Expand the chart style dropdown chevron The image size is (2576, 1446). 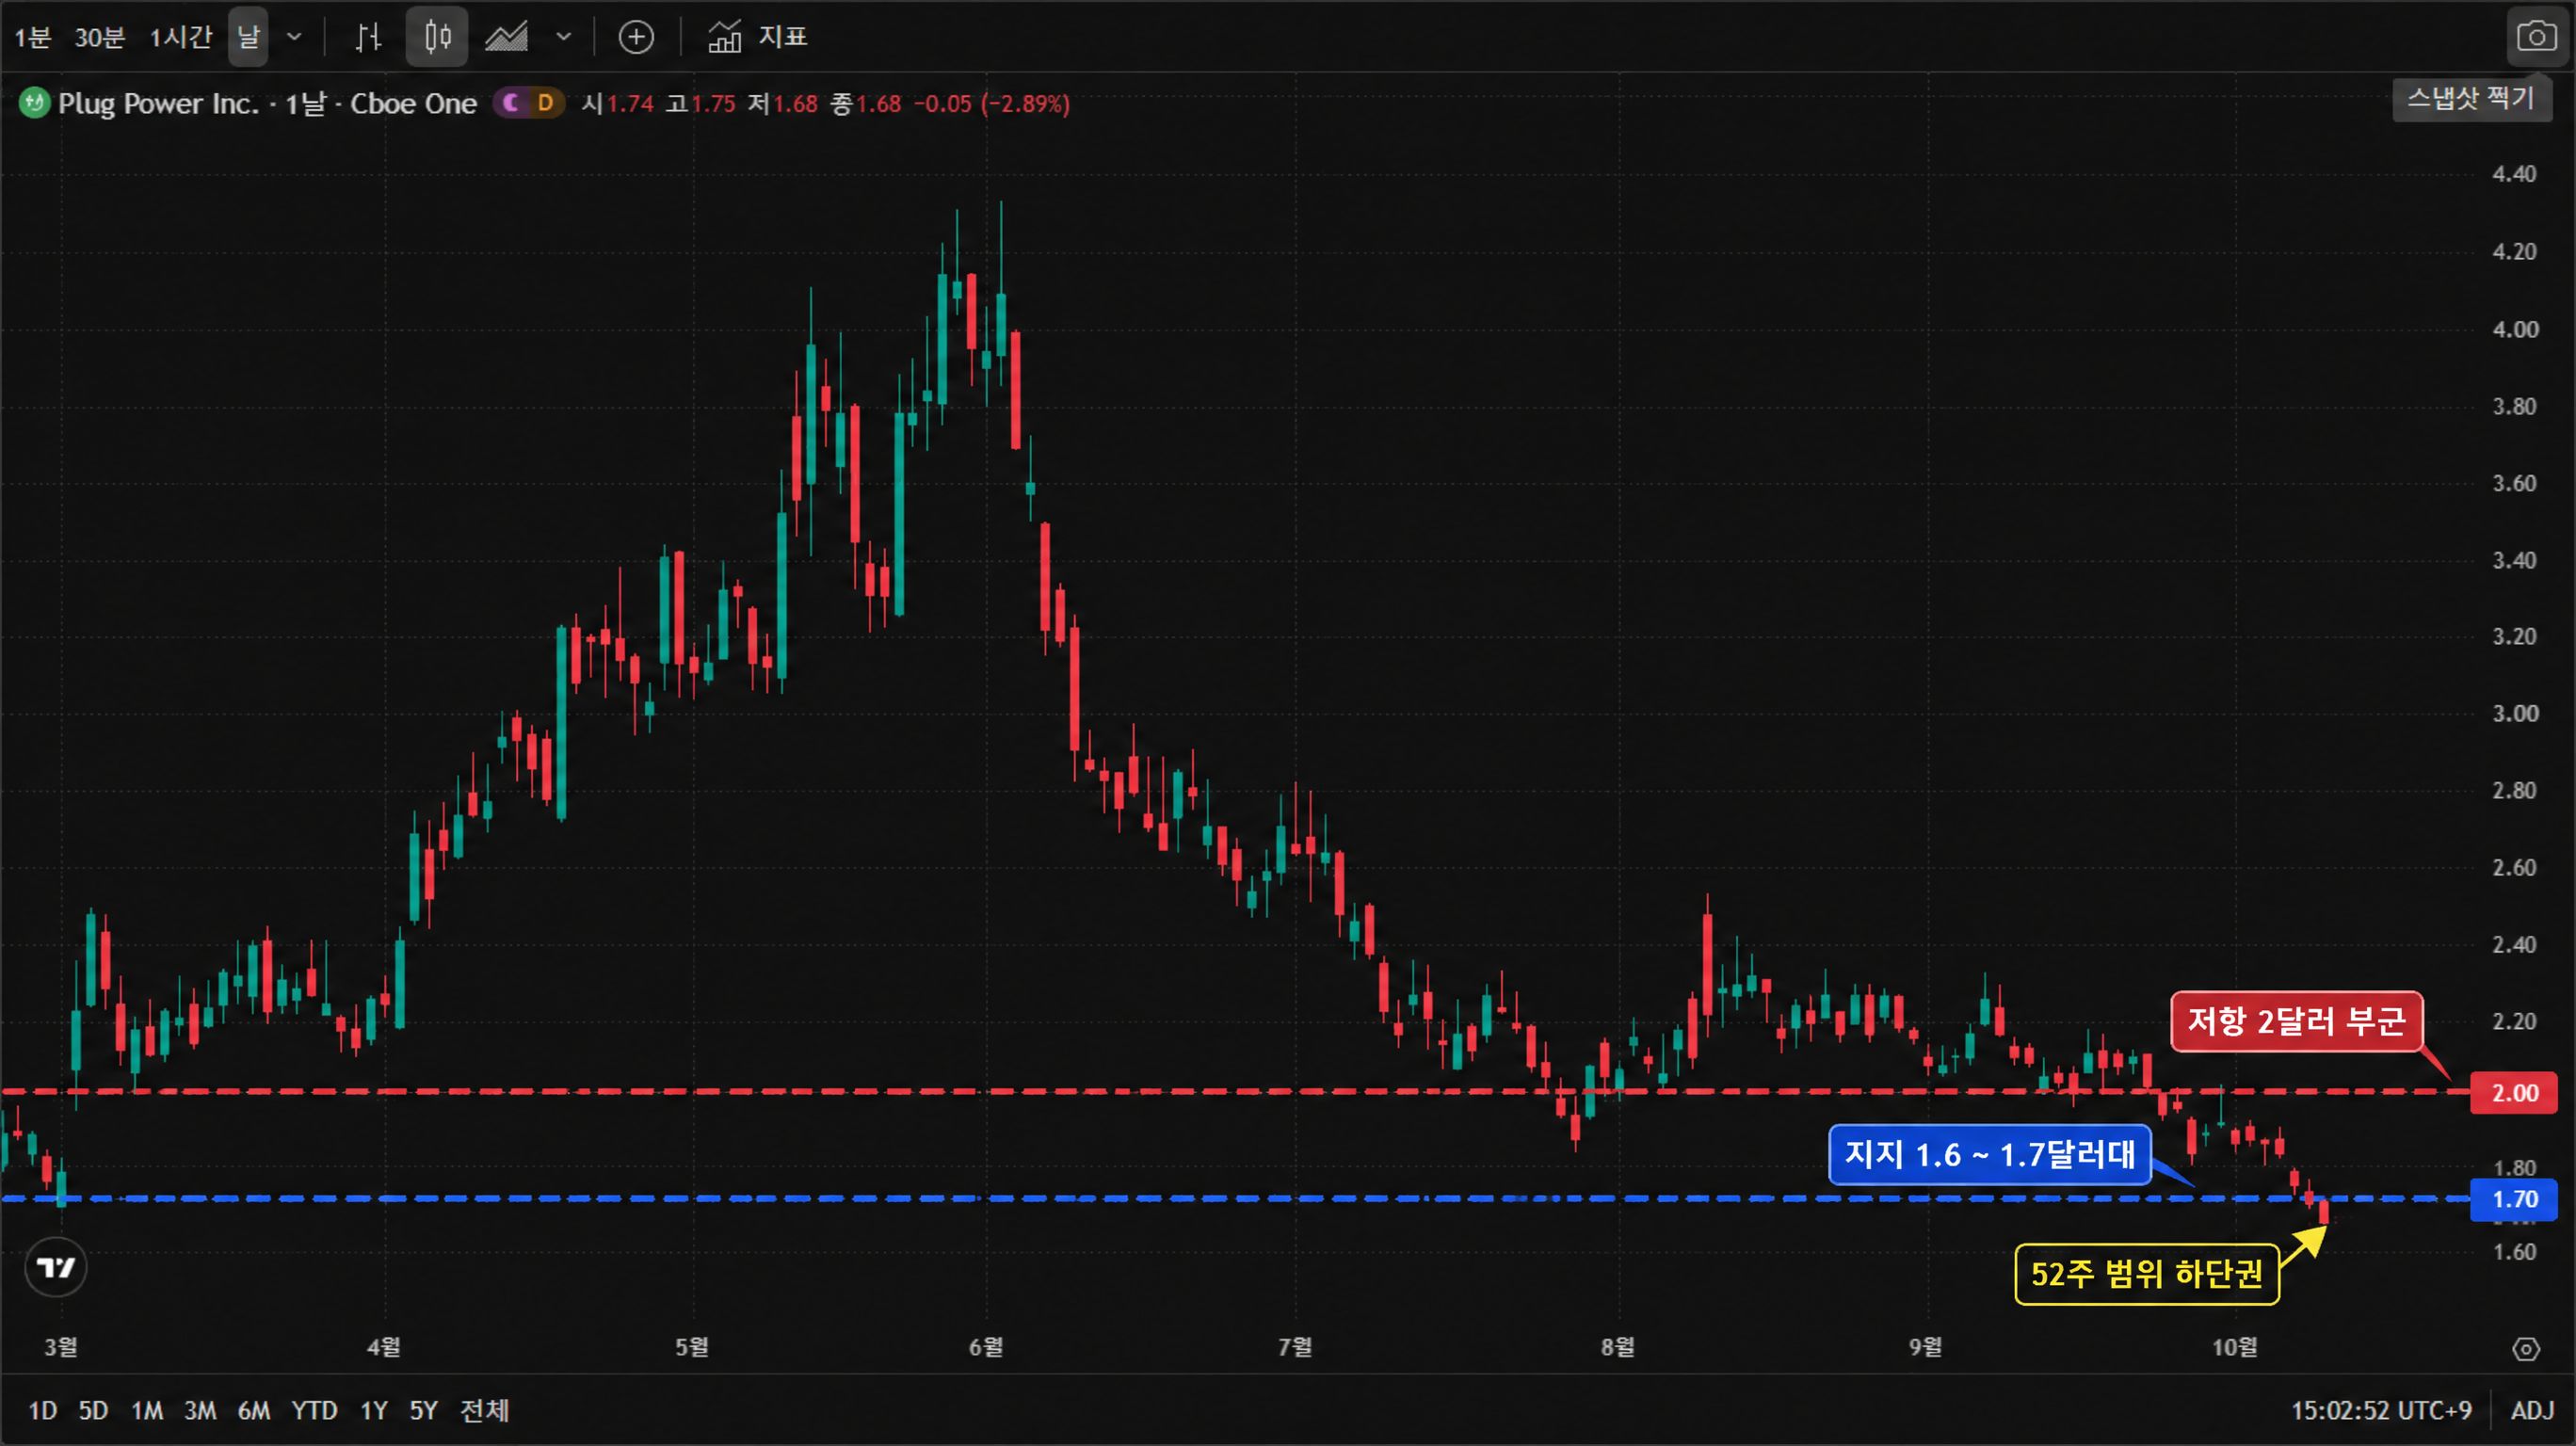tap(564, 38)
